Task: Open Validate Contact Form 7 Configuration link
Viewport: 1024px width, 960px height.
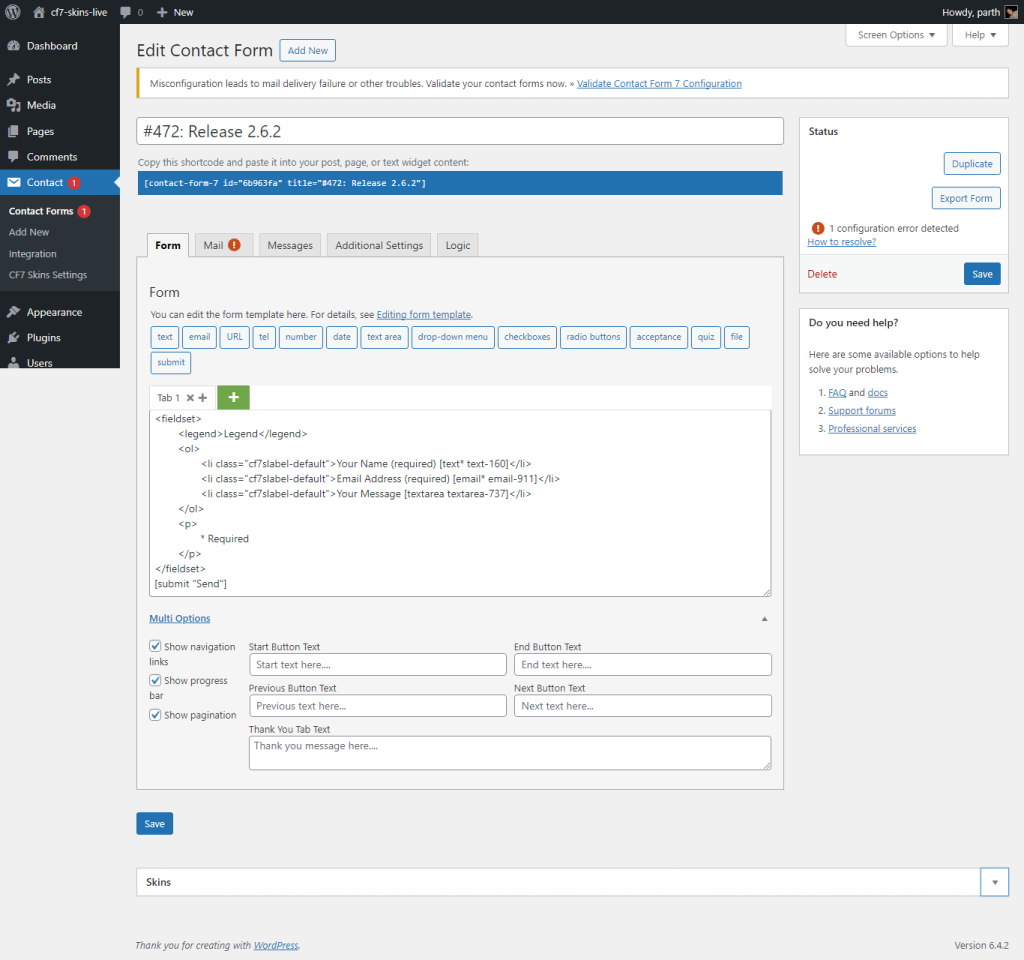Action: pos(659,83)
